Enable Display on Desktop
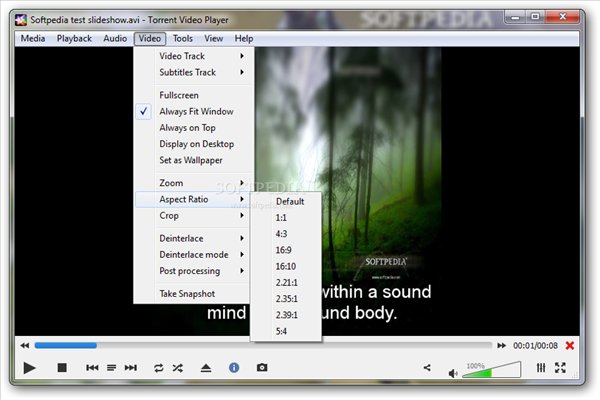This screenshot has width=600, height=400. pos(193,144)
